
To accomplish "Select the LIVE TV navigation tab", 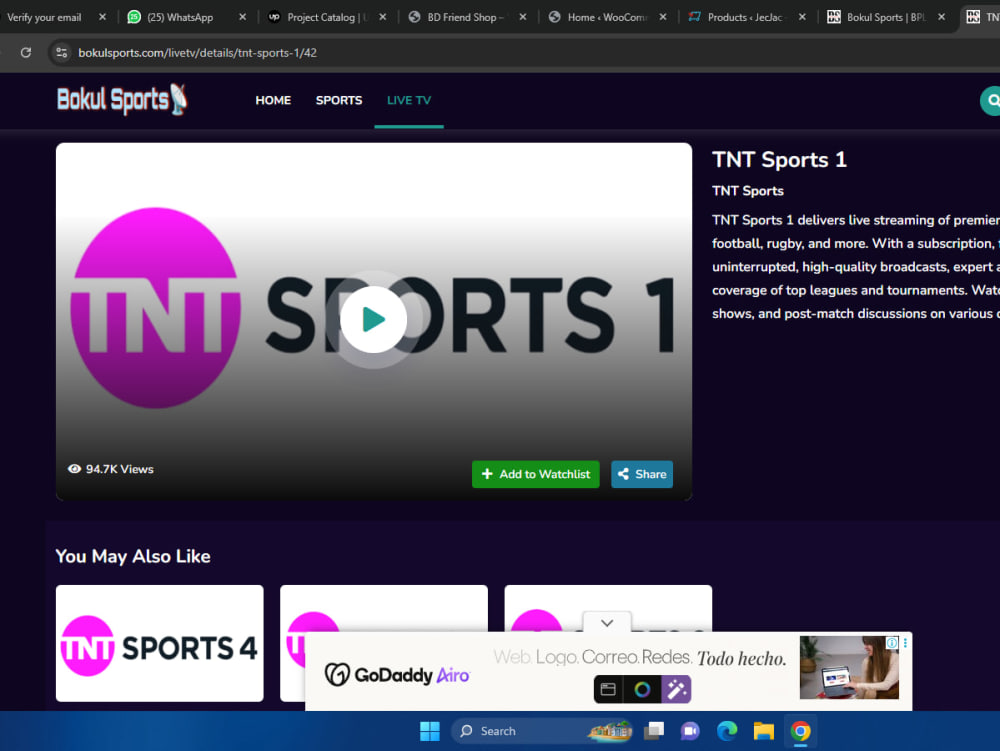I will (409, 100).
